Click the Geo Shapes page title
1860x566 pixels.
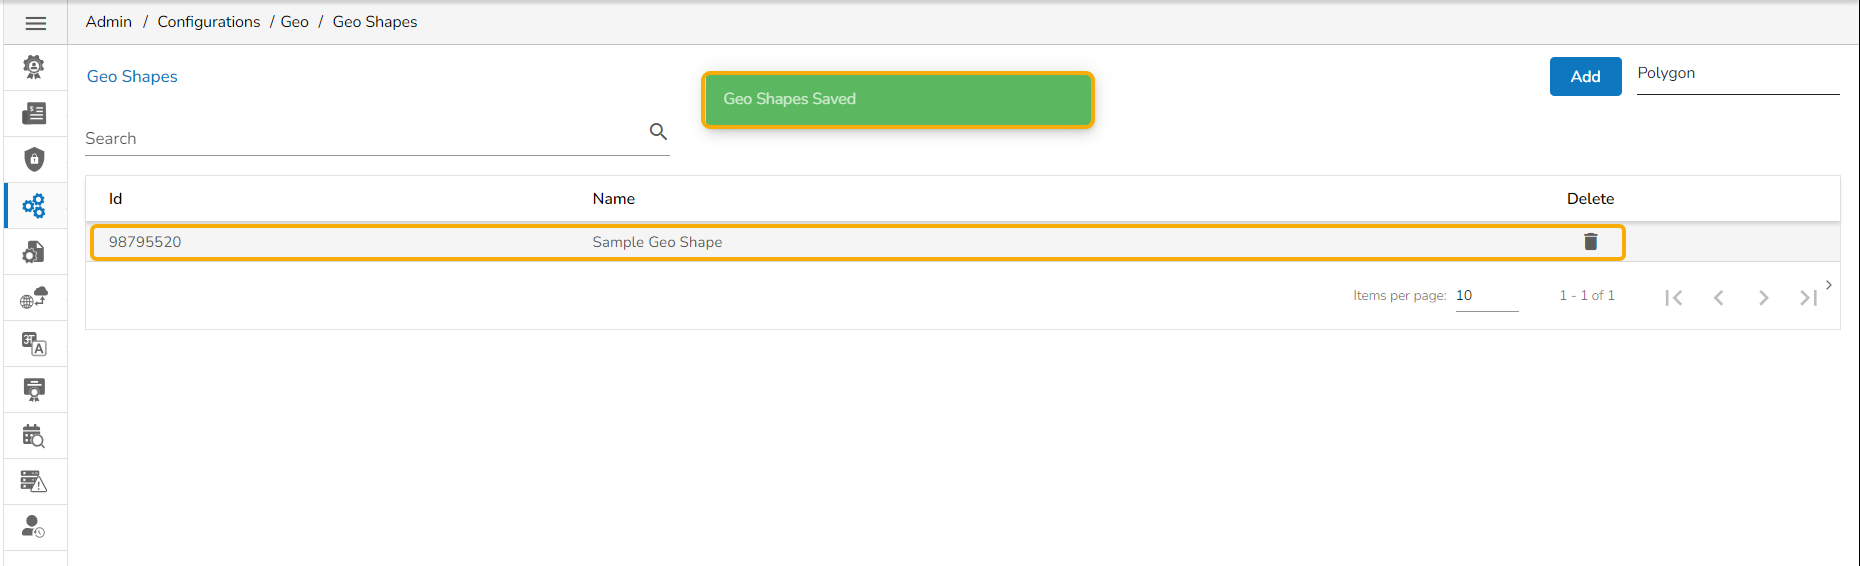132,77
